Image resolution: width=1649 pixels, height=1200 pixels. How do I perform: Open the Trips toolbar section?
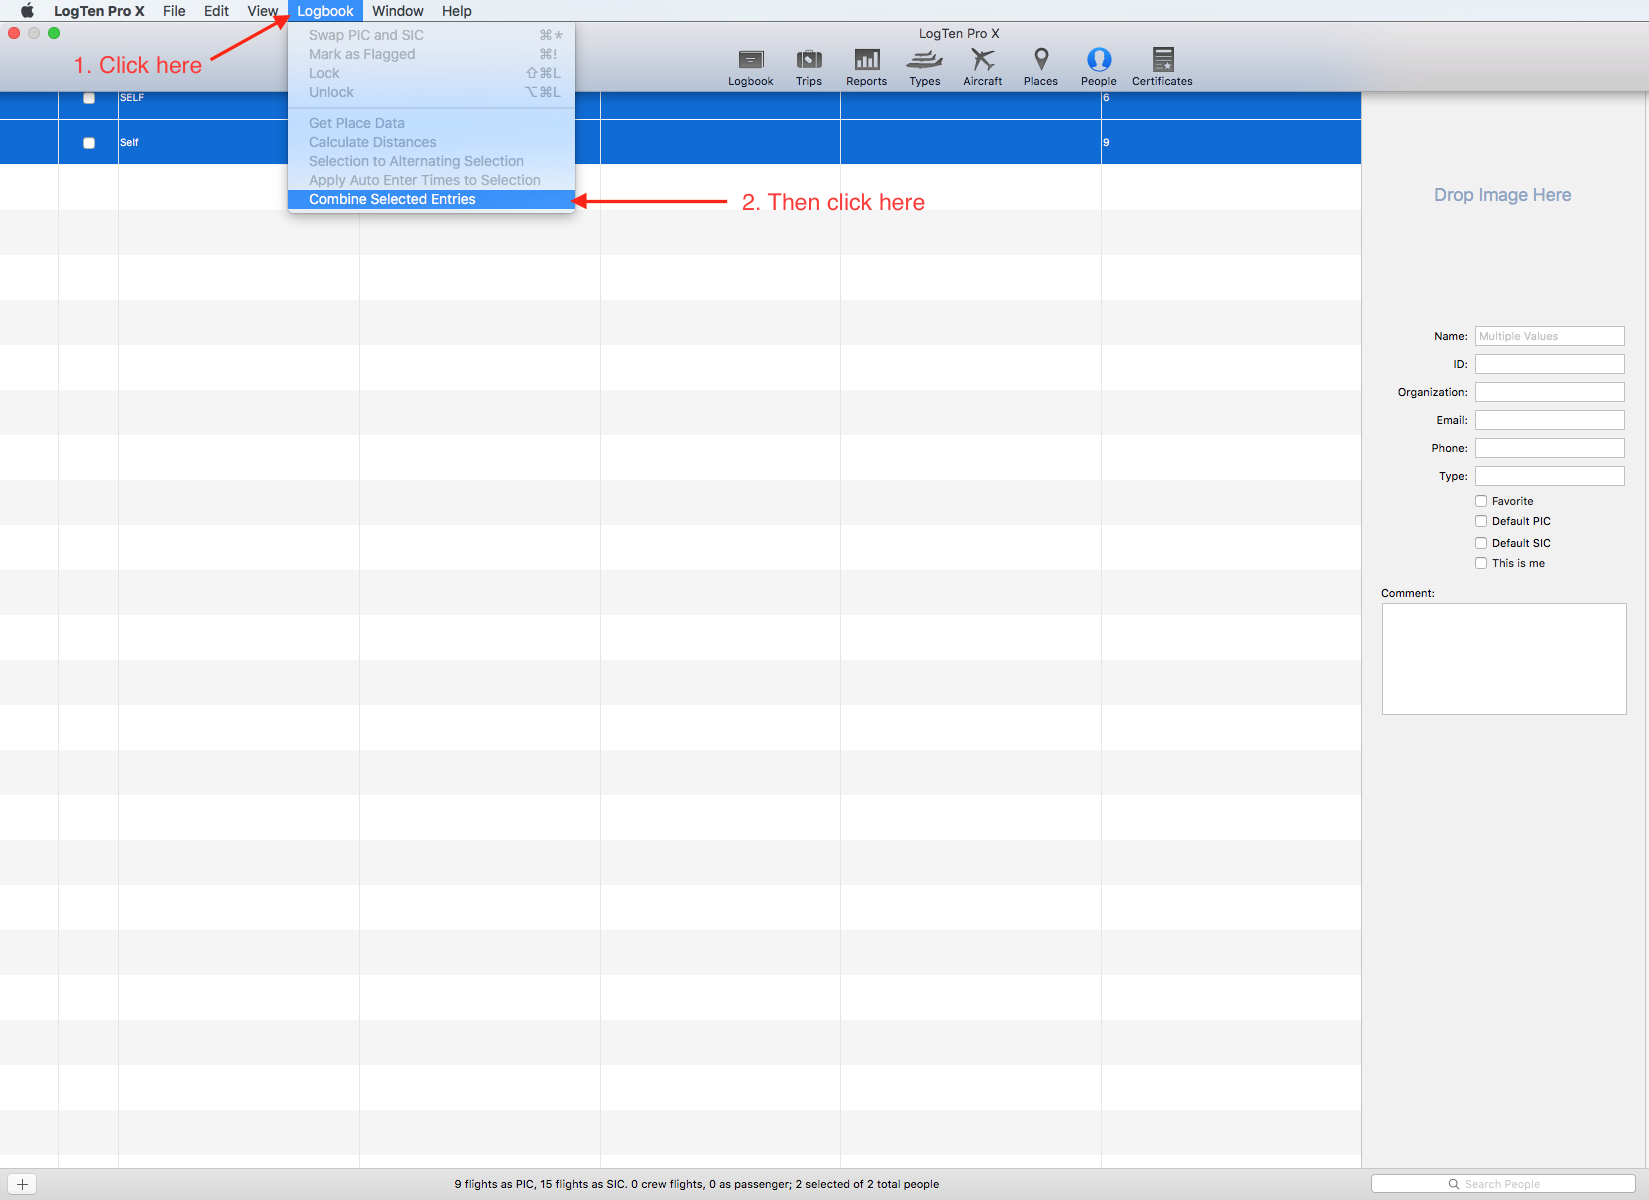pos(809,67)
